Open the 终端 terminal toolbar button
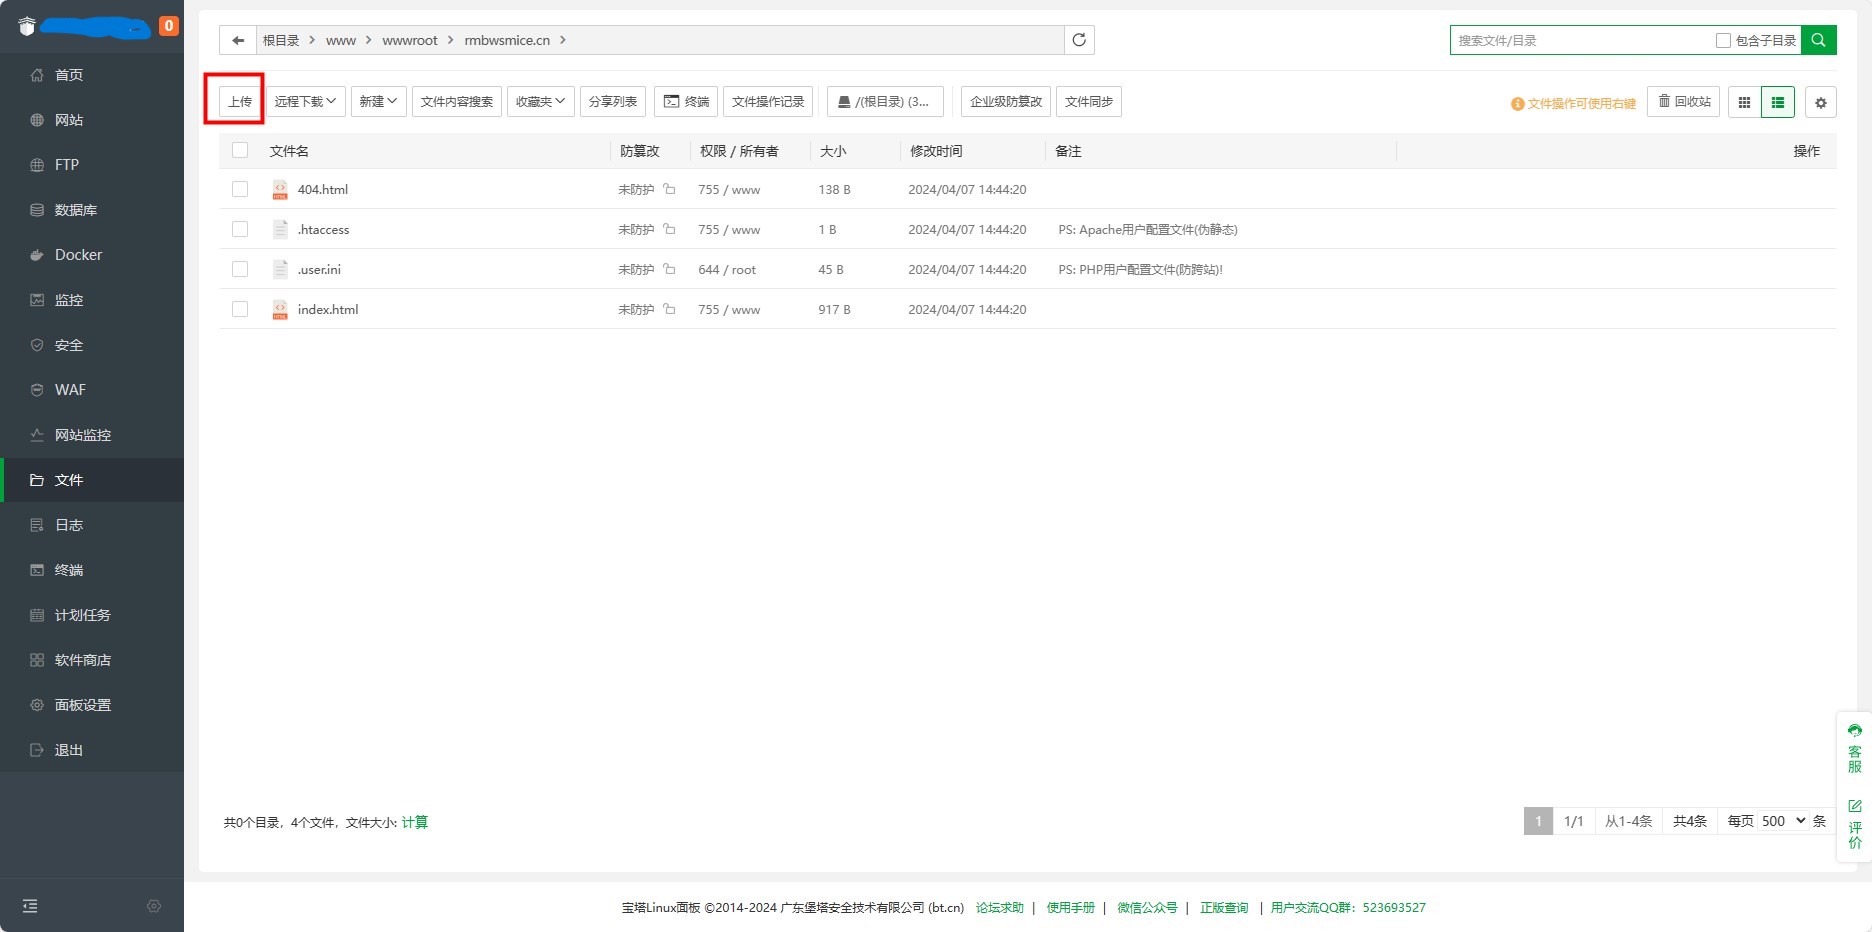The width and height of the screenshot is (1872, 932). click(686, 101)
